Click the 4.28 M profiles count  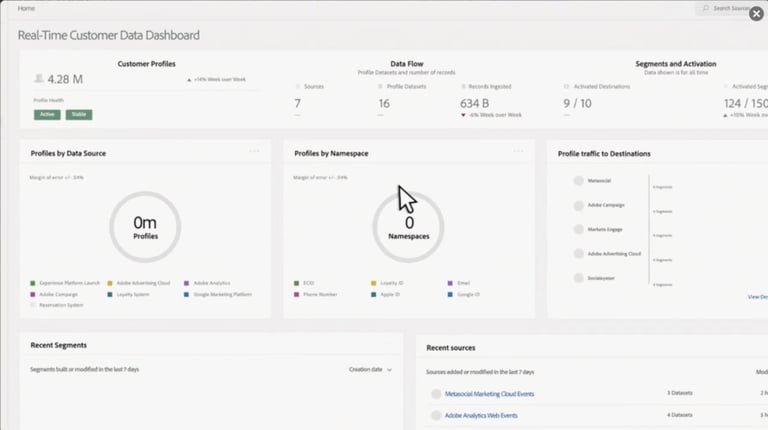click(x=65, y=79)
